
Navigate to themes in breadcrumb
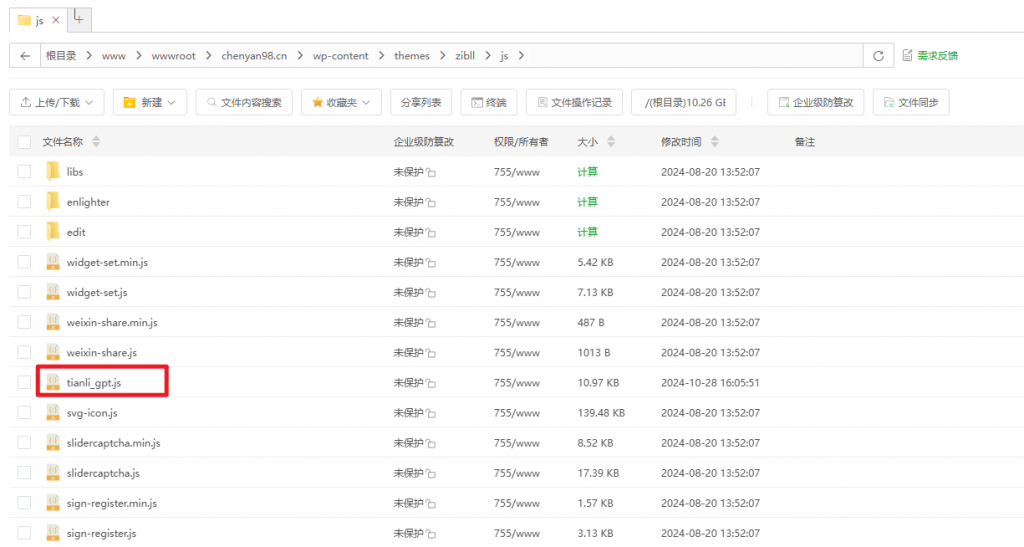[x=411, y=56]
